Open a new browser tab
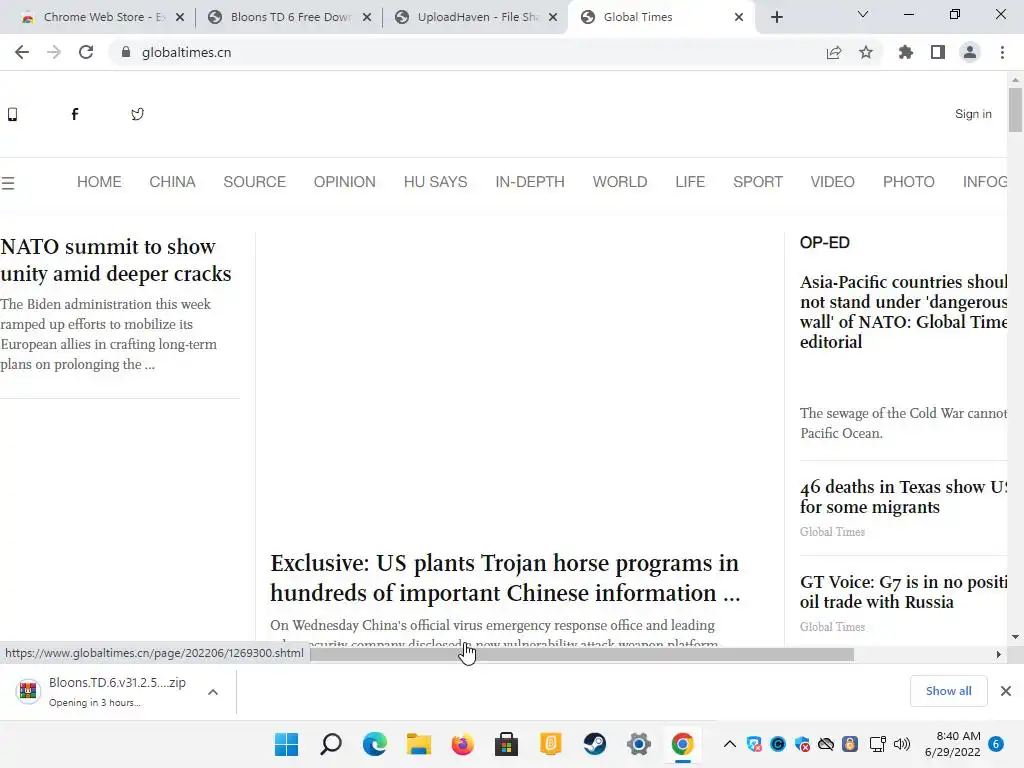 pos(776,17)
